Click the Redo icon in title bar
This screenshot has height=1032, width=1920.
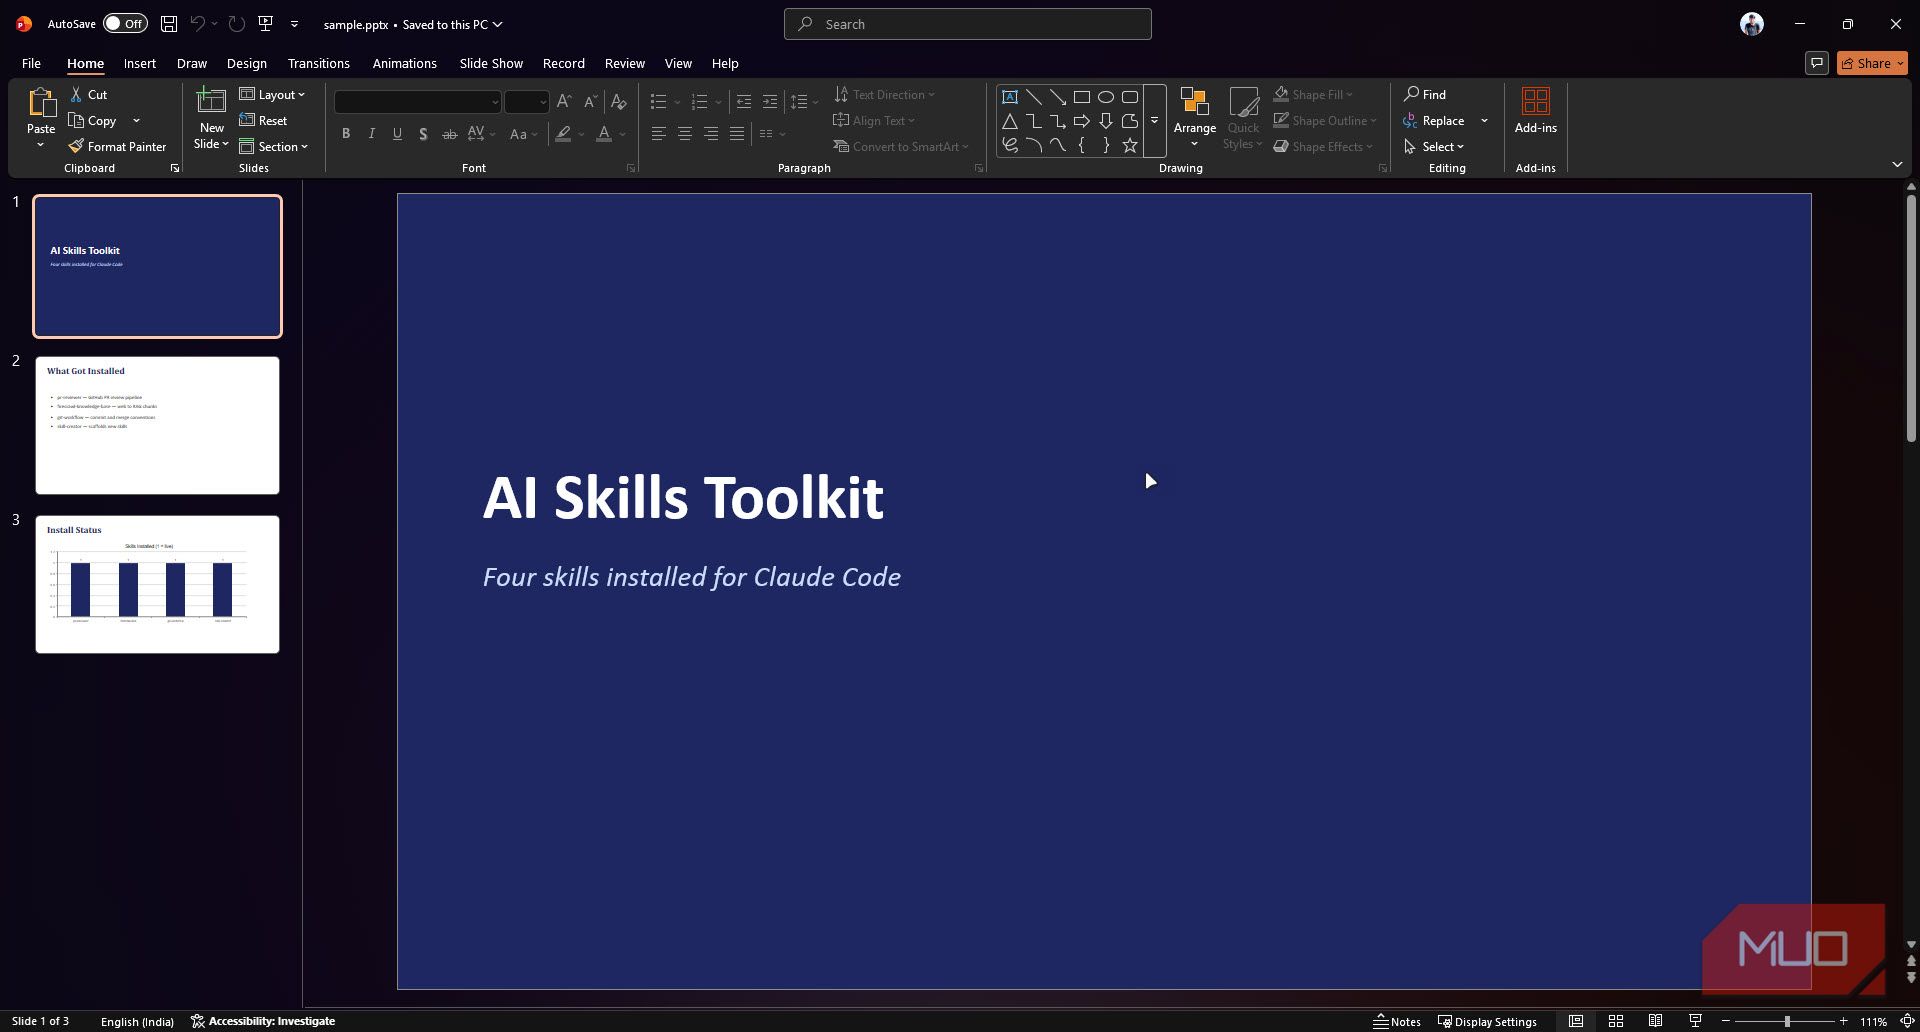tap(237, 24)
